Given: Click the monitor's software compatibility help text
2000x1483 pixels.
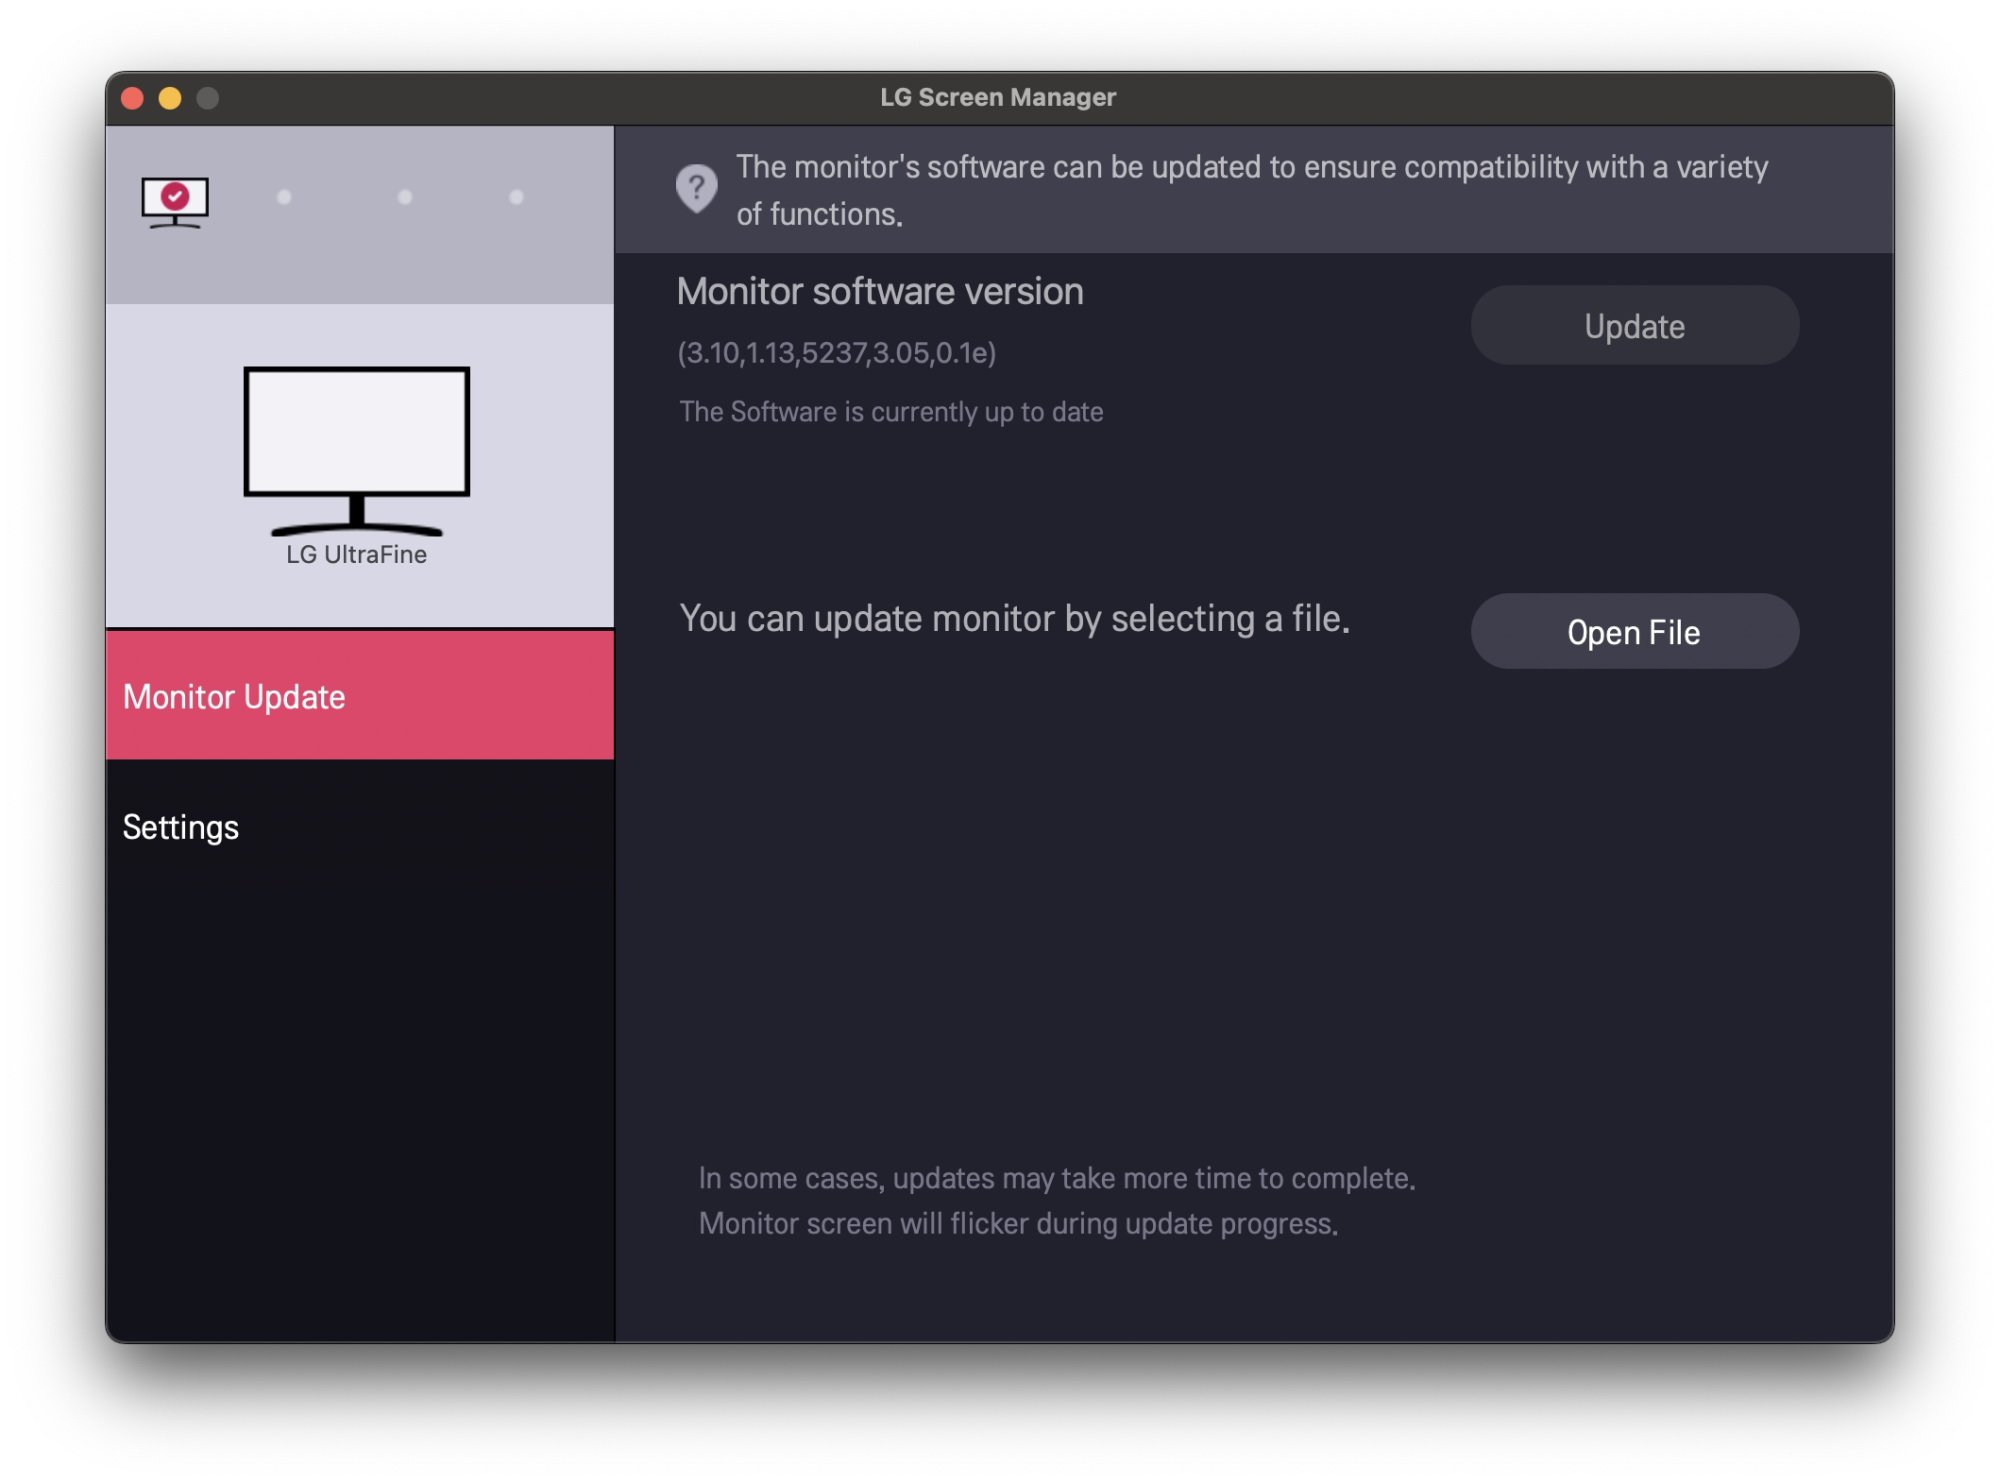Looking at the screenshot, I should pos(1252,190).
